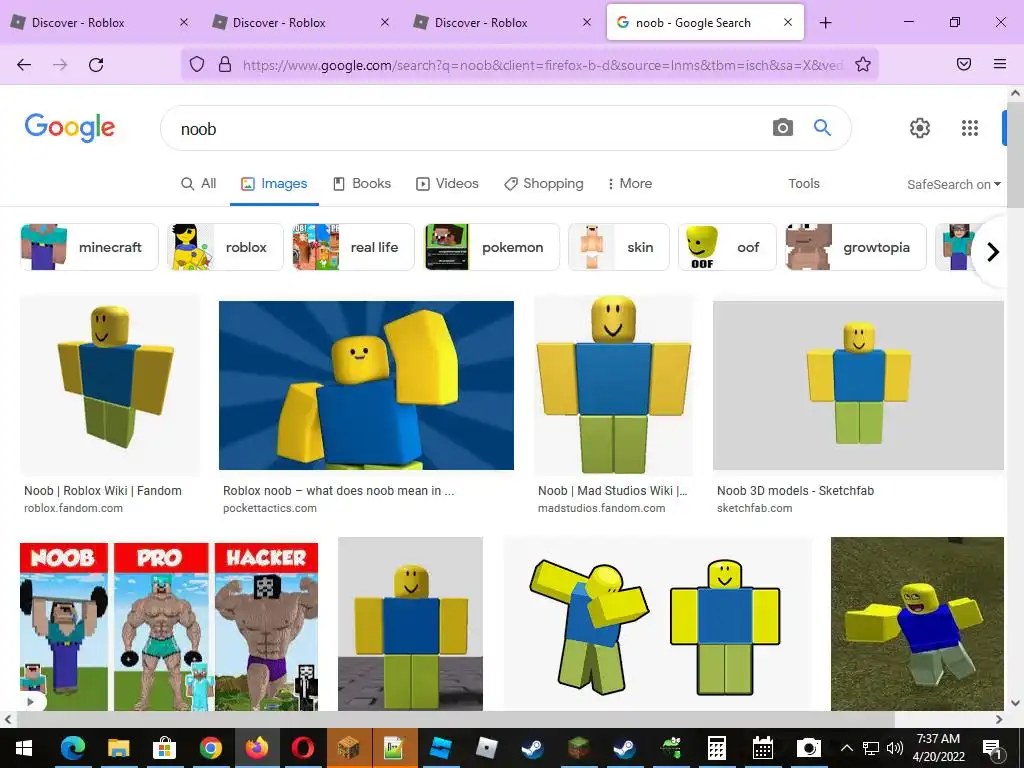Screen dimensions: 1024x768
Task: View the waving noob on blue background
Action: [x=366, y=385]
